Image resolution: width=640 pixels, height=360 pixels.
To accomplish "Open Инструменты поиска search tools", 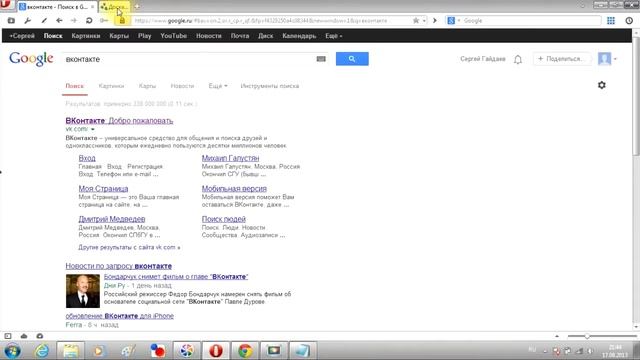I will click(270, 86).
